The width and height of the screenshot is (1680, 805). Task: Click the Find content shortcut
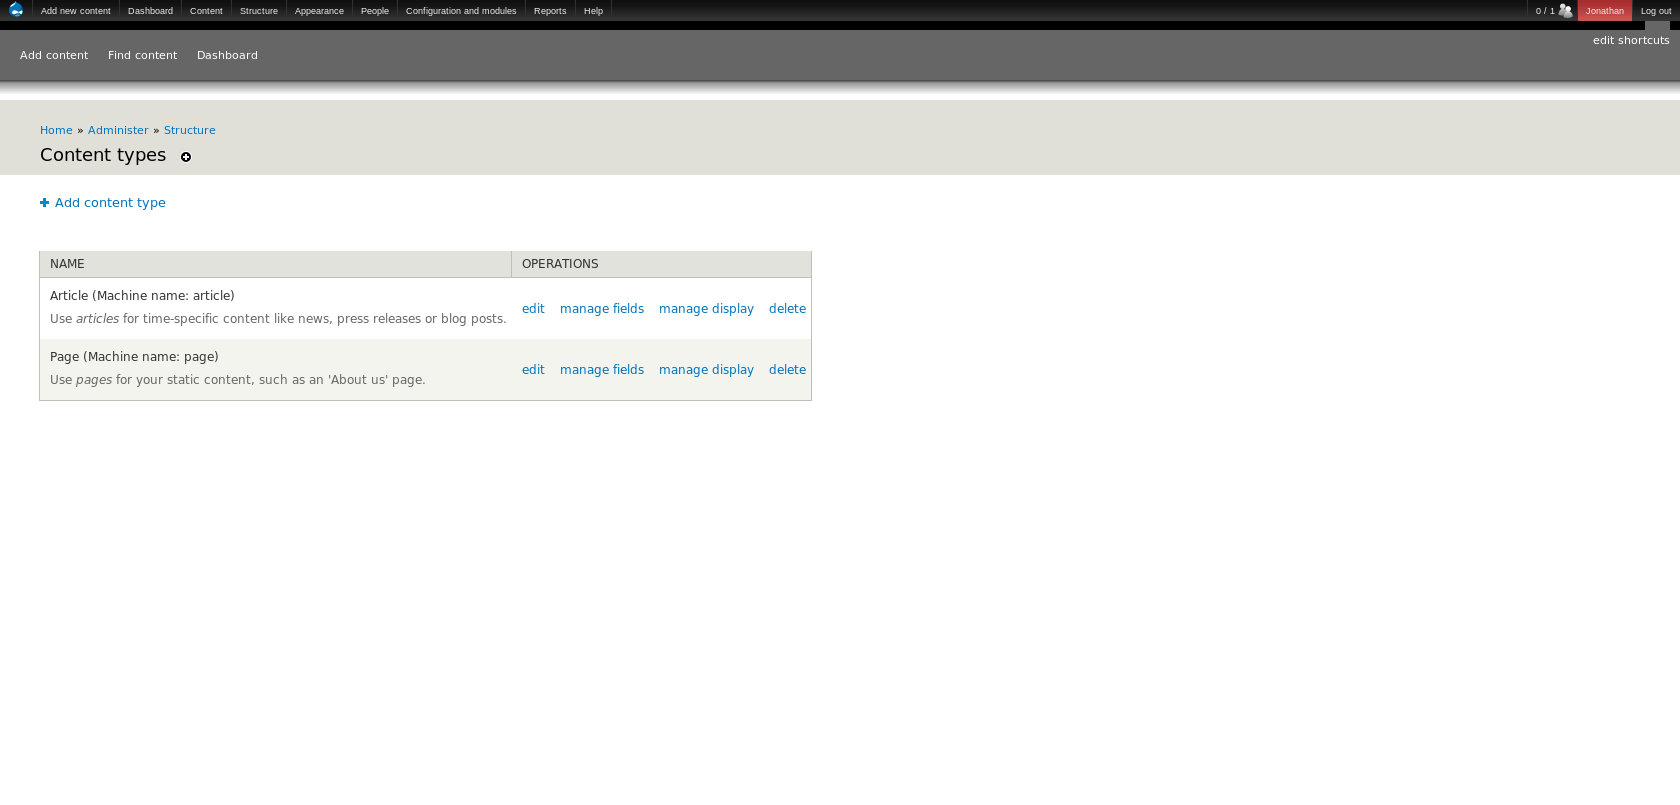(x=142, y=55)
